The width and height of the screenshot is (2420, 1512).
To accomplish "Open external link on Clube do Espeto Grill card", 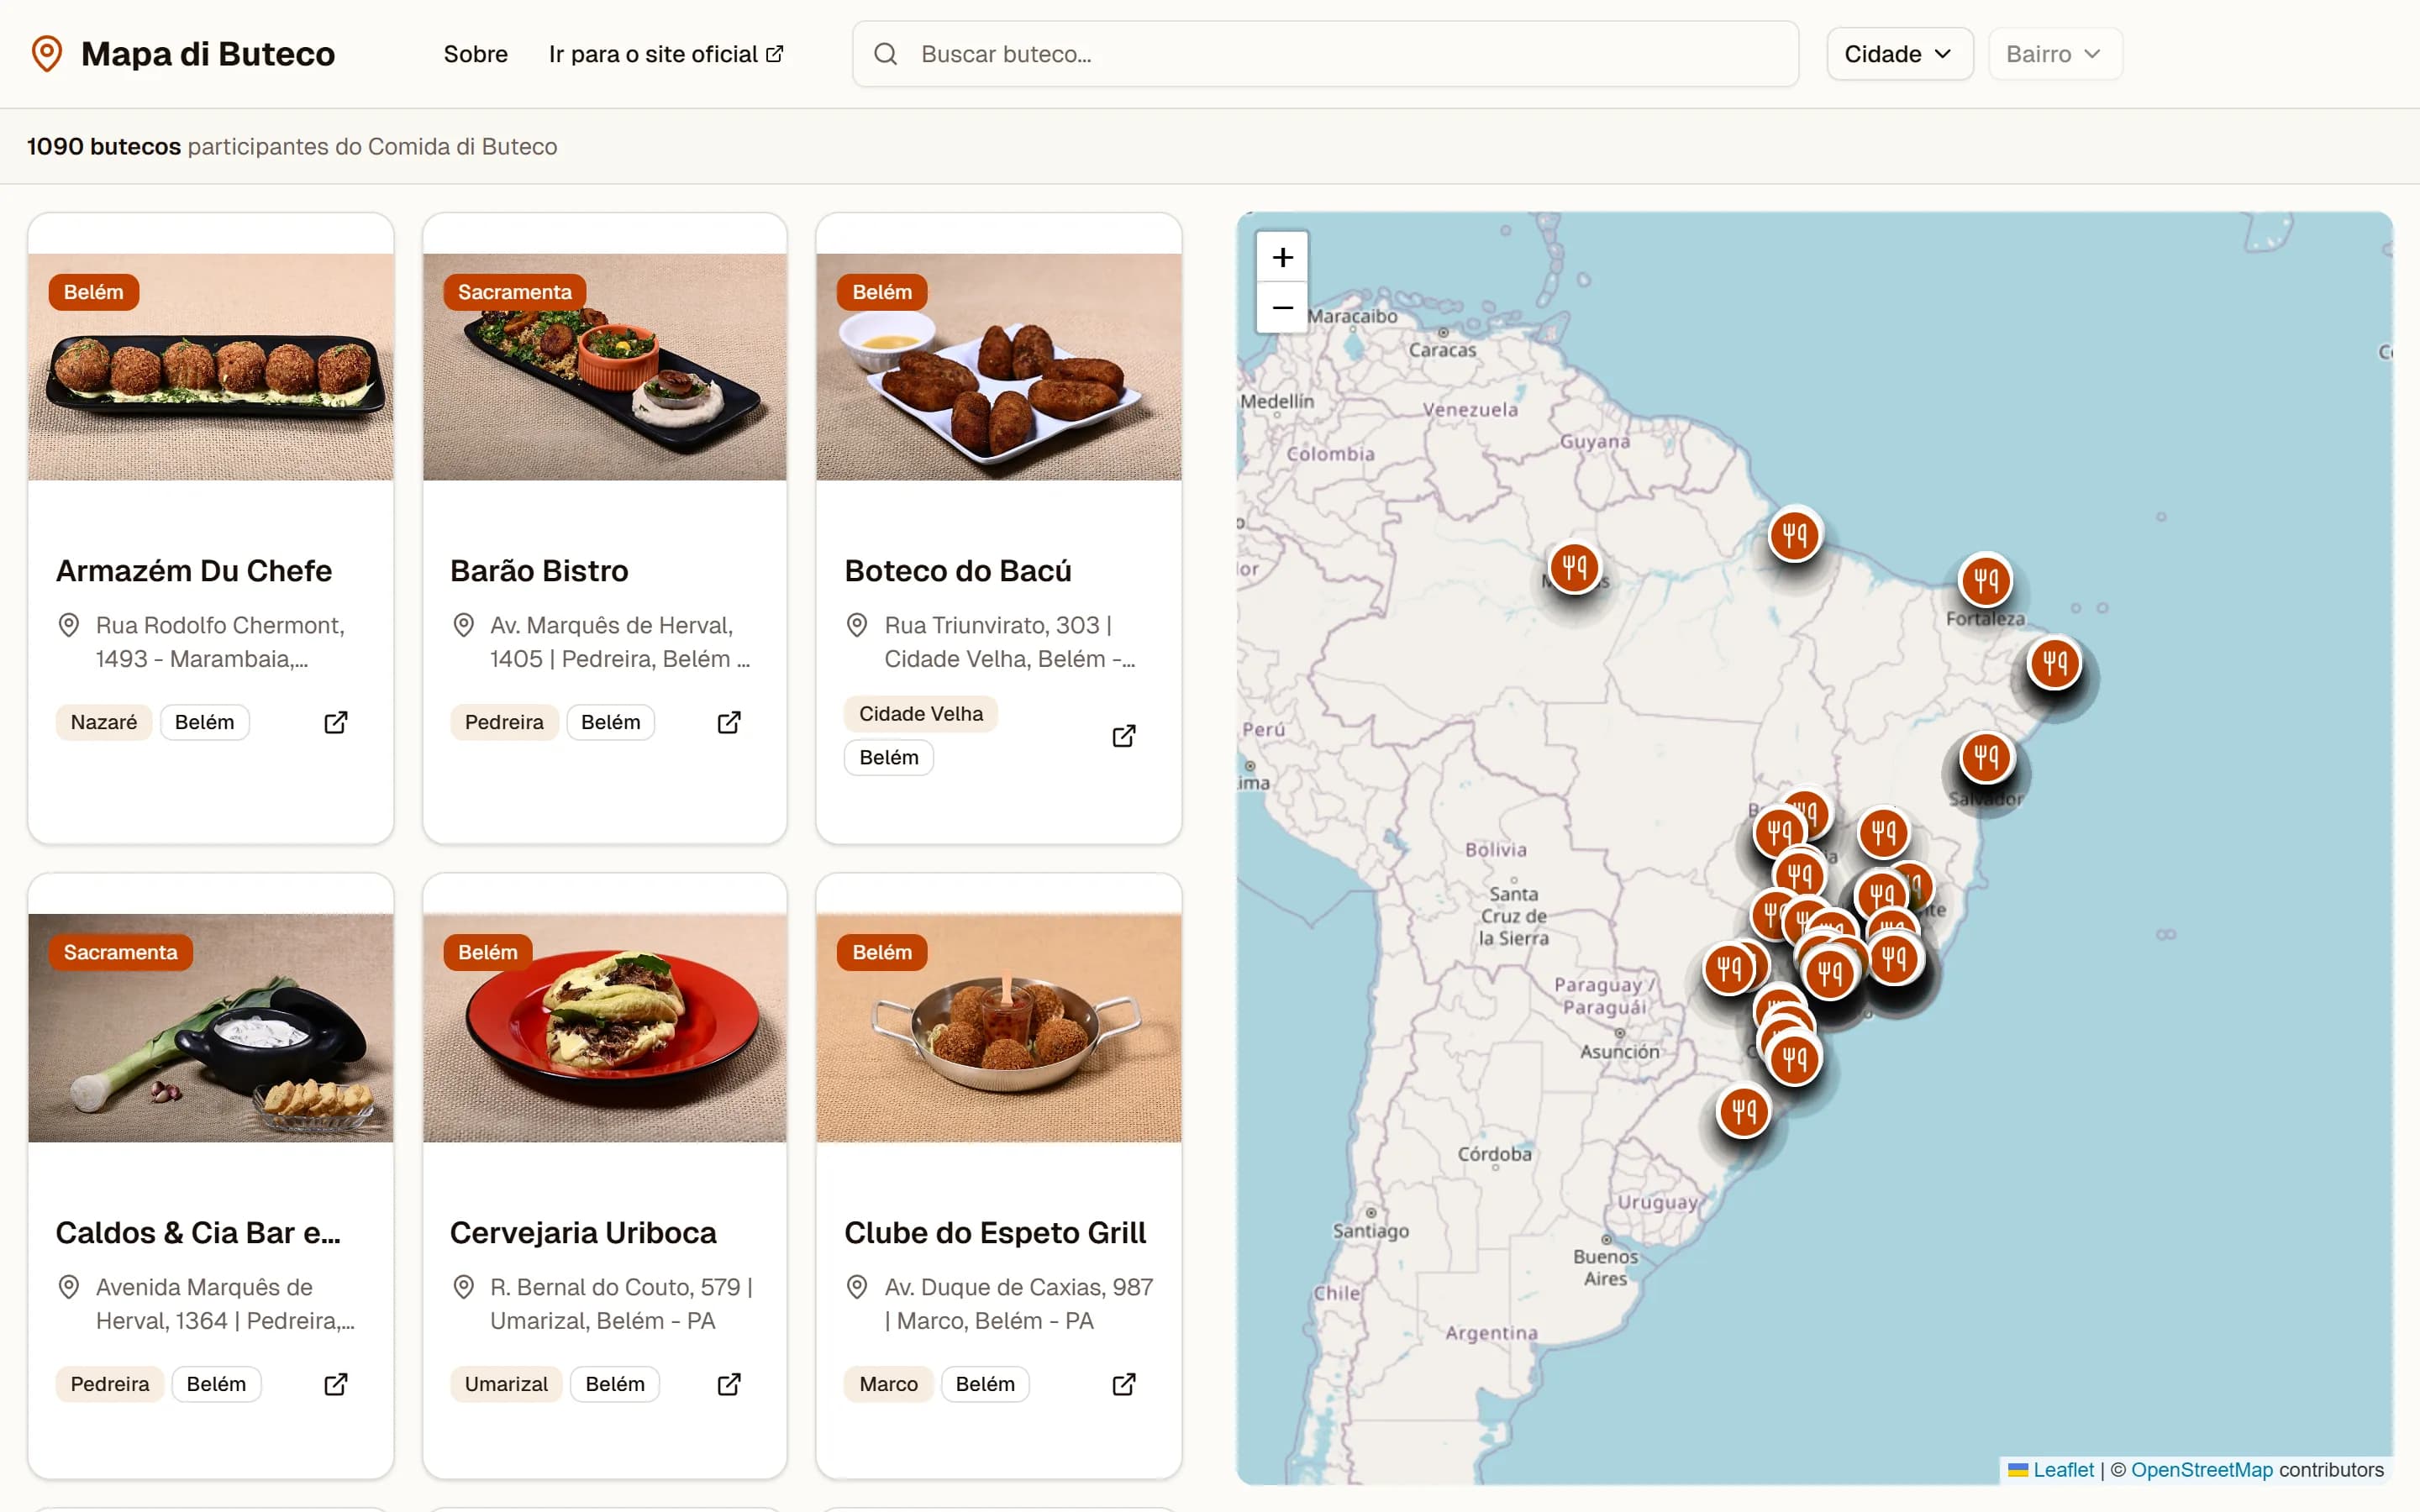I will pyautogui.click(x=1124, y=1384).
